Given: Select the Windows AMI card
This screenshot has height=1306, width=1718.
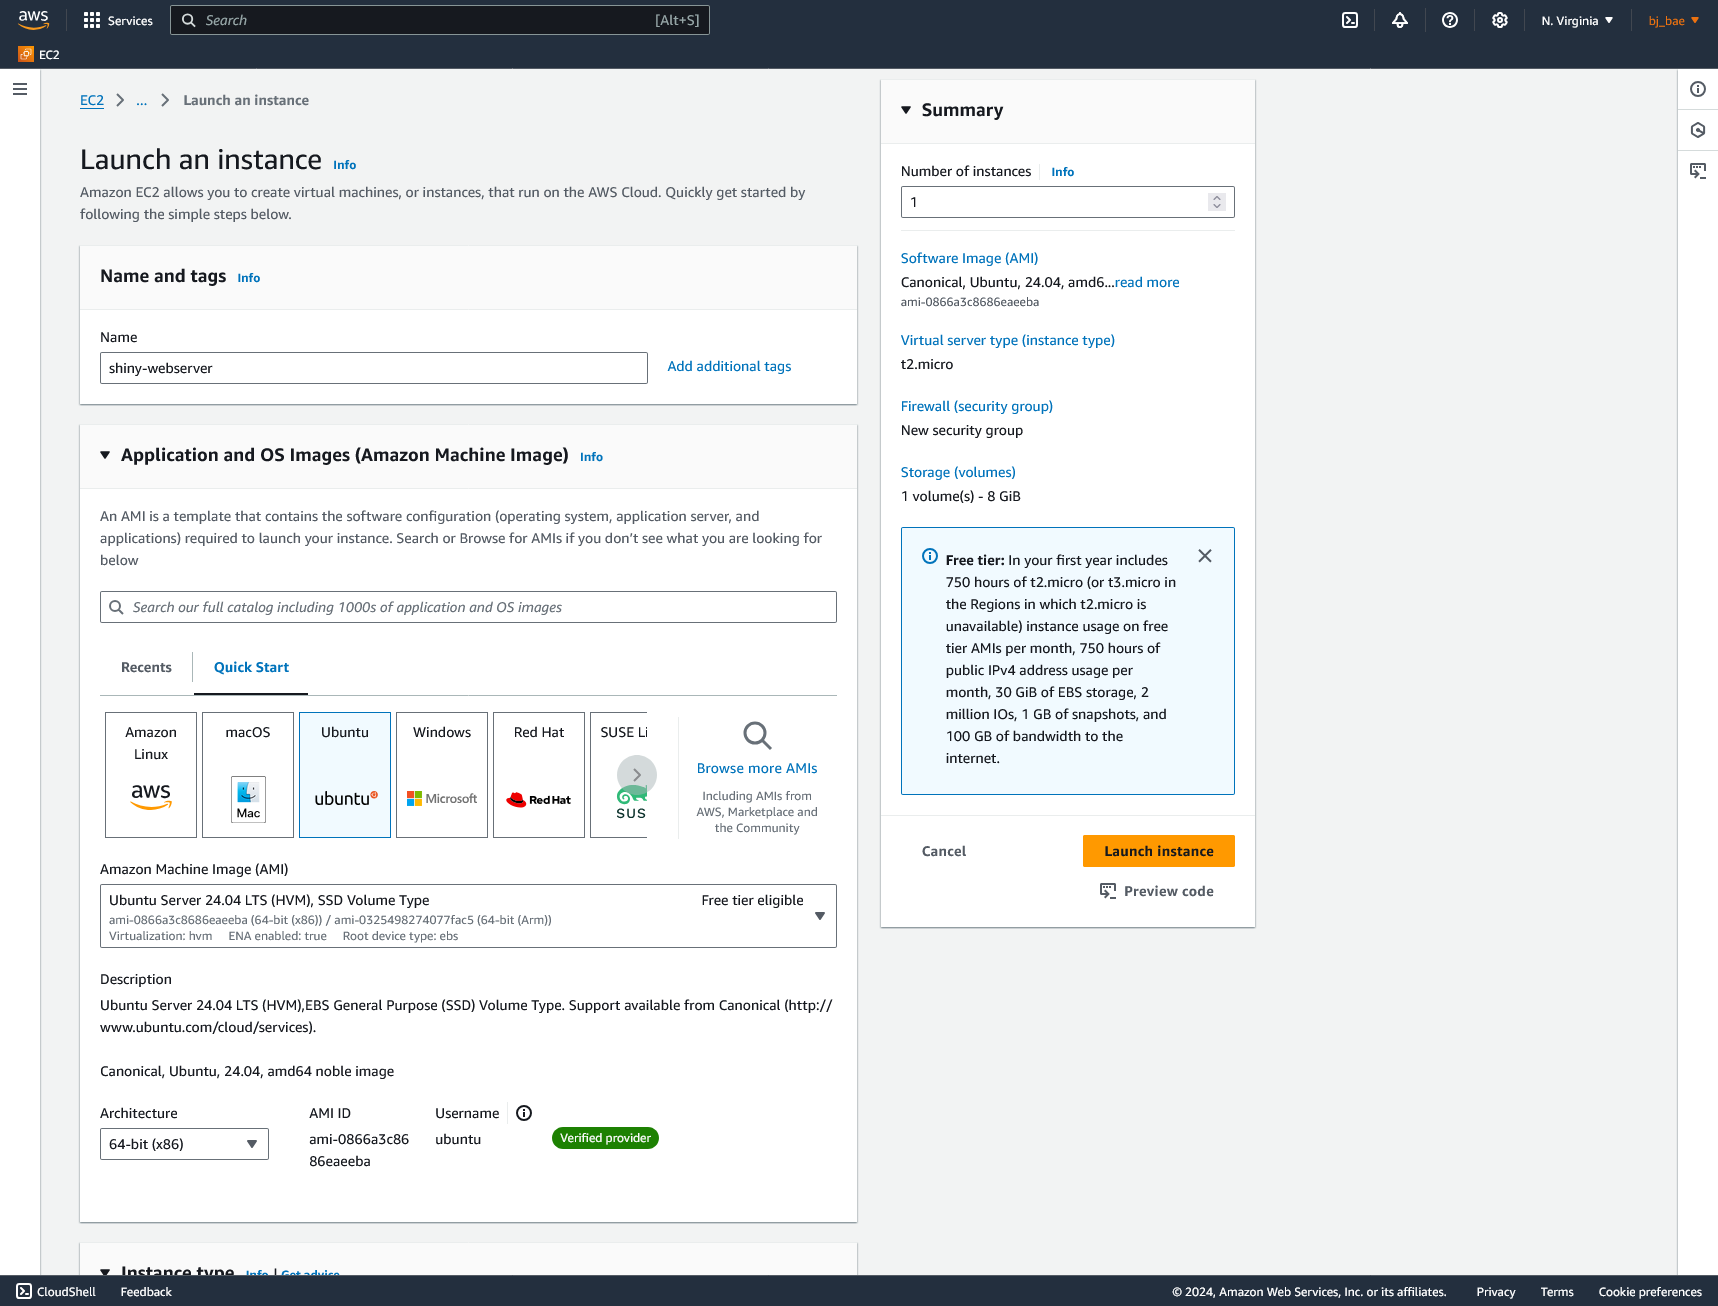Looking at the screenshot, I should point(441,774).
